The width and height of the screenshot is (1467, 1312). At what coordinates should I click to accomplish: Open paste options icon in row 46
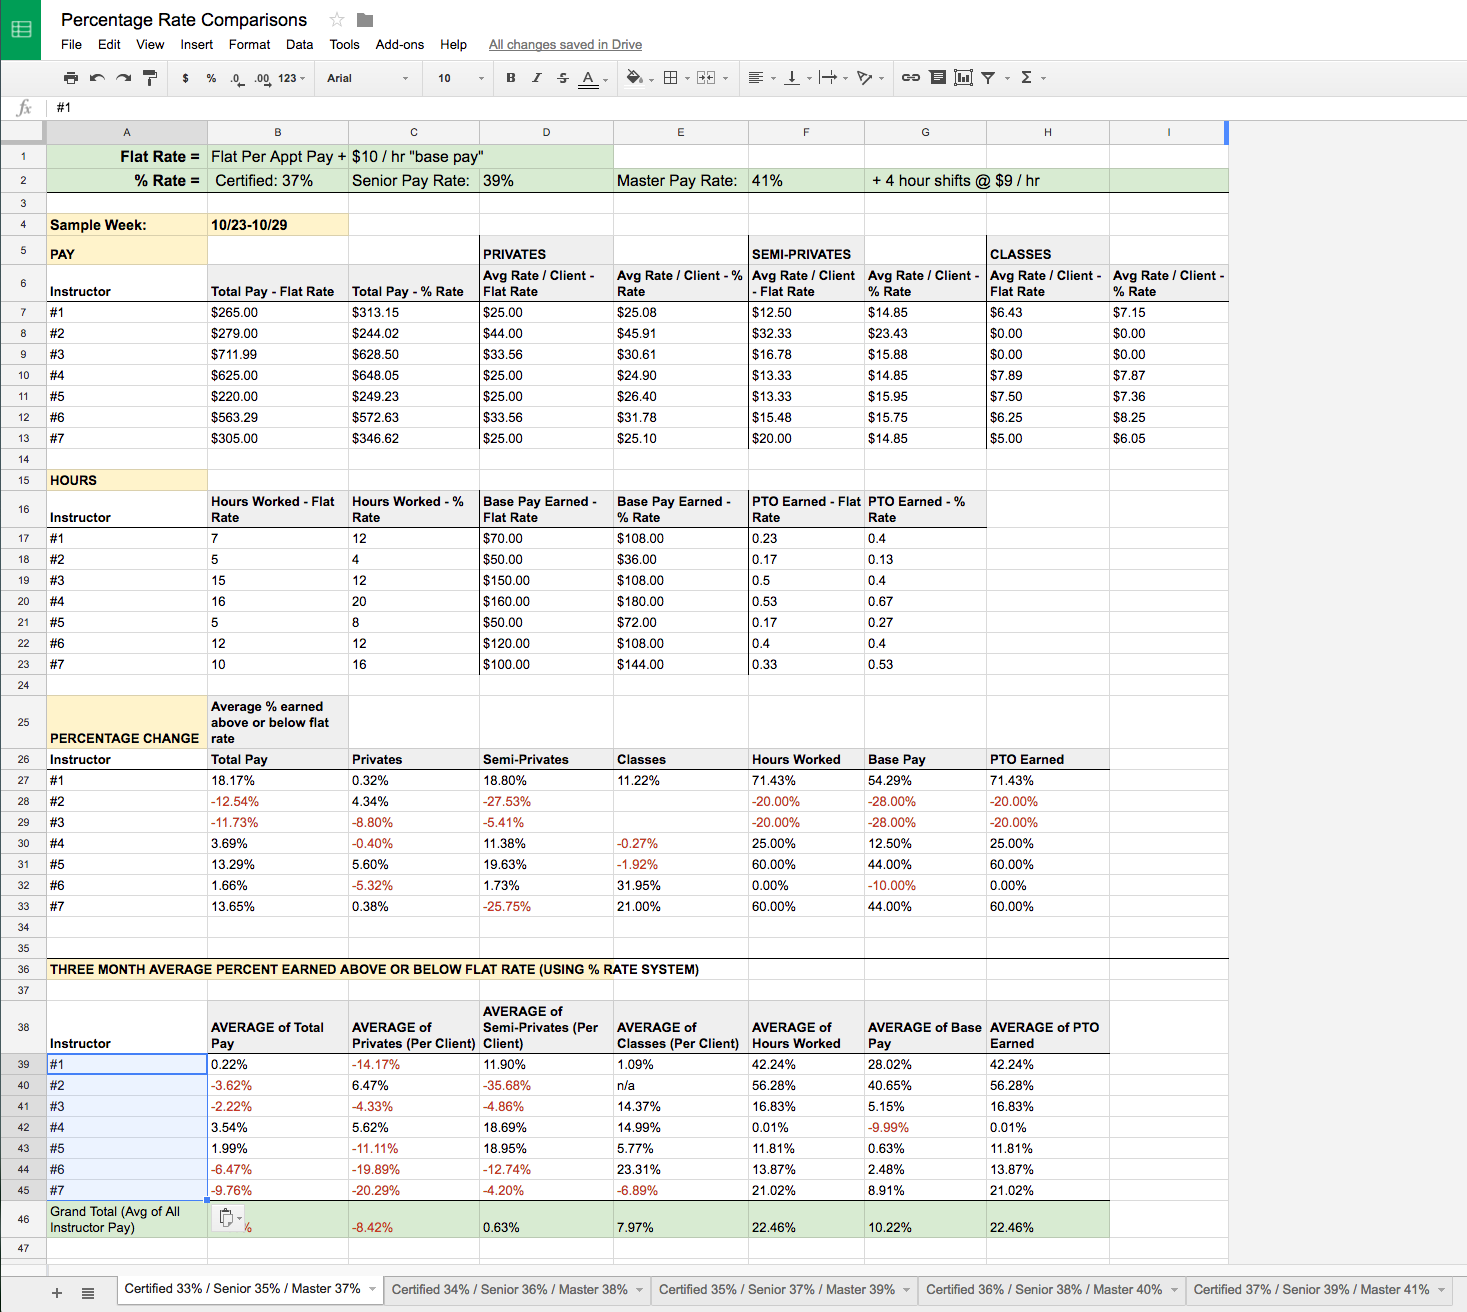tap(228, 1218)
